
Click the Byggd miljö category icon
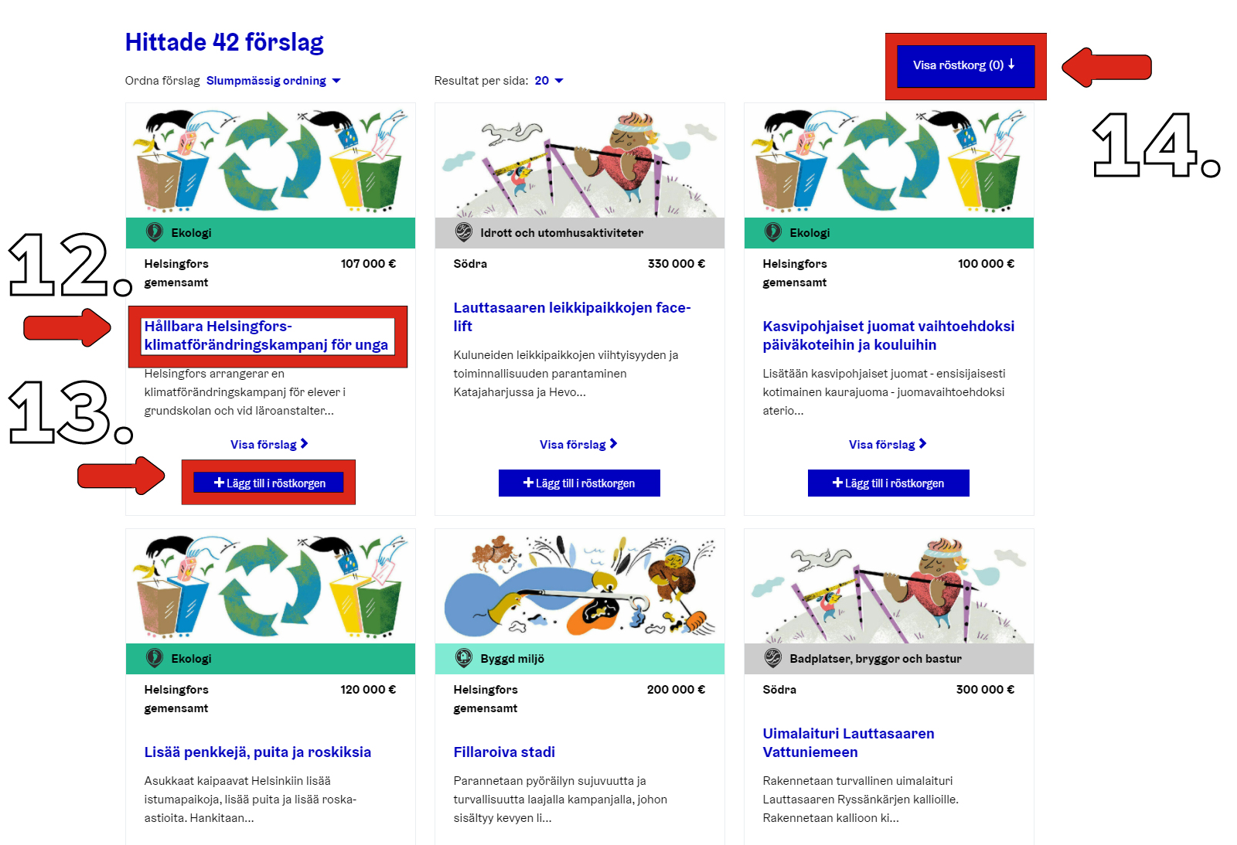click(x=463, y=659)
